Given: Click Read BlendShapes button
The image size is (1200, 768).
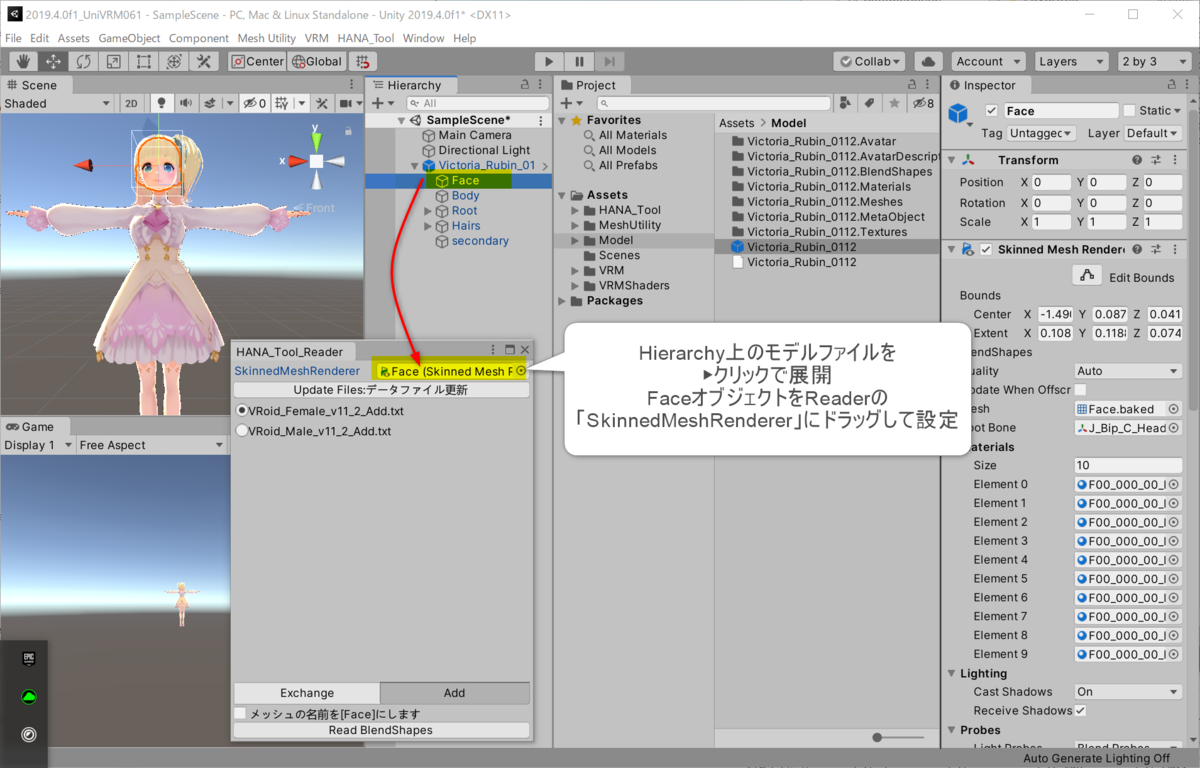Looking at the screenshot, I should point(381,730).
